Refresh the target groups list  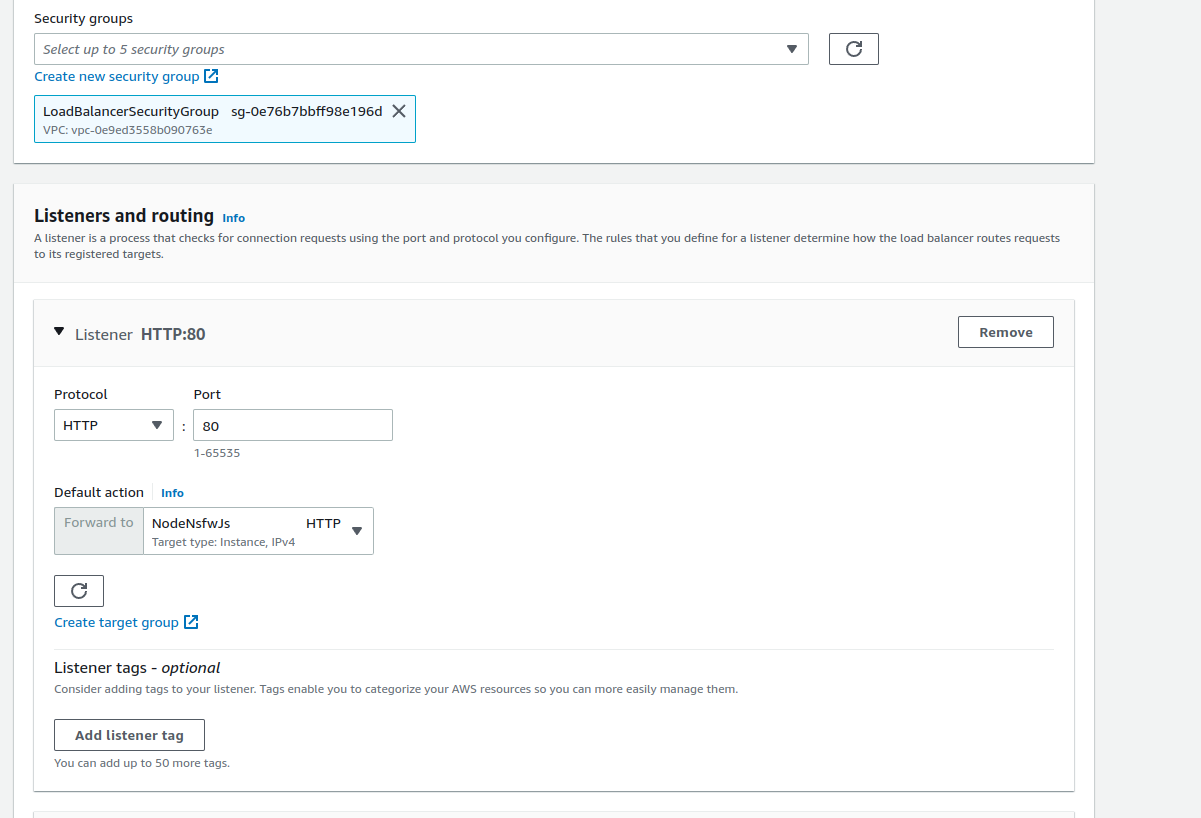[x=79, y=591]
